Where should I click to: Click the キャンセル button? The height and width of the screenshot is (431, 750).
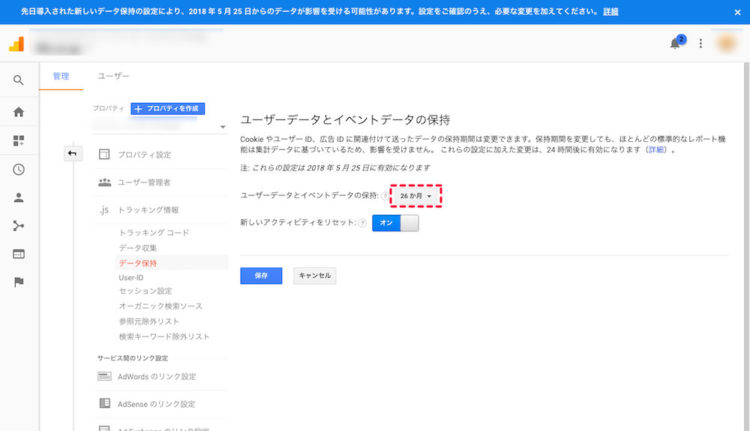tap(315, 276)
